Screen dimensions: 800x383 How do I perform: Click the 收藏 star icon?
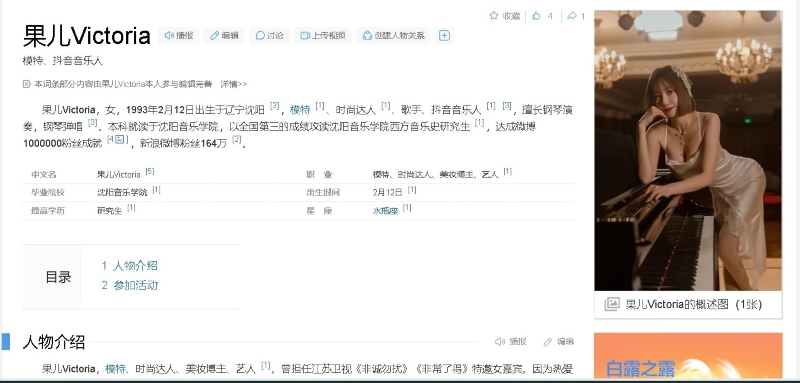click(493, 16)
